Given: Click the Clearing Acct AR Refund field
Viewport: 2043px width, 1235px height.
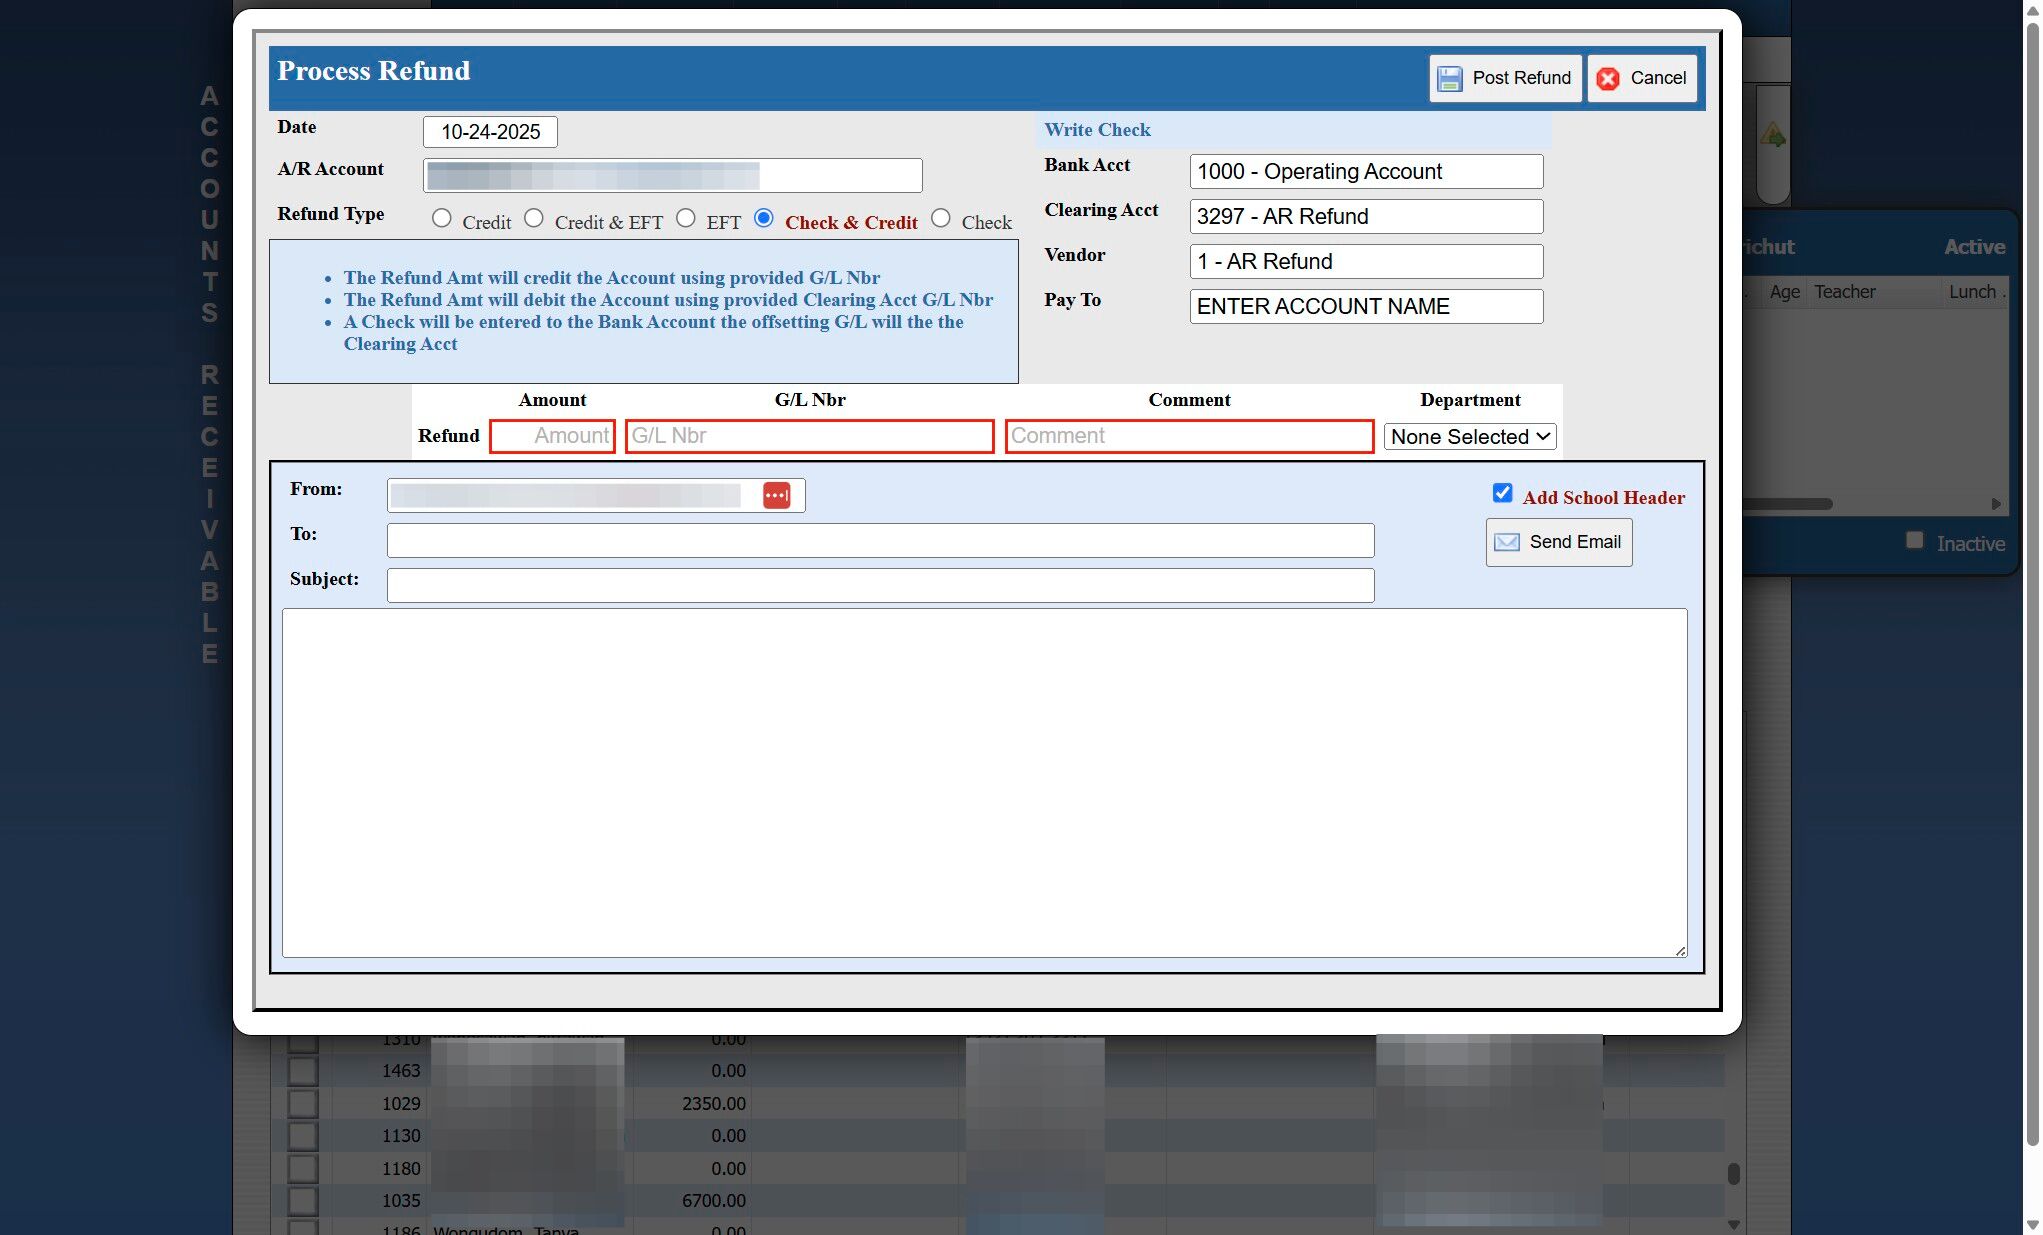Looking at the screenshot, I should pyautogui.click(x=1365, y=217).
